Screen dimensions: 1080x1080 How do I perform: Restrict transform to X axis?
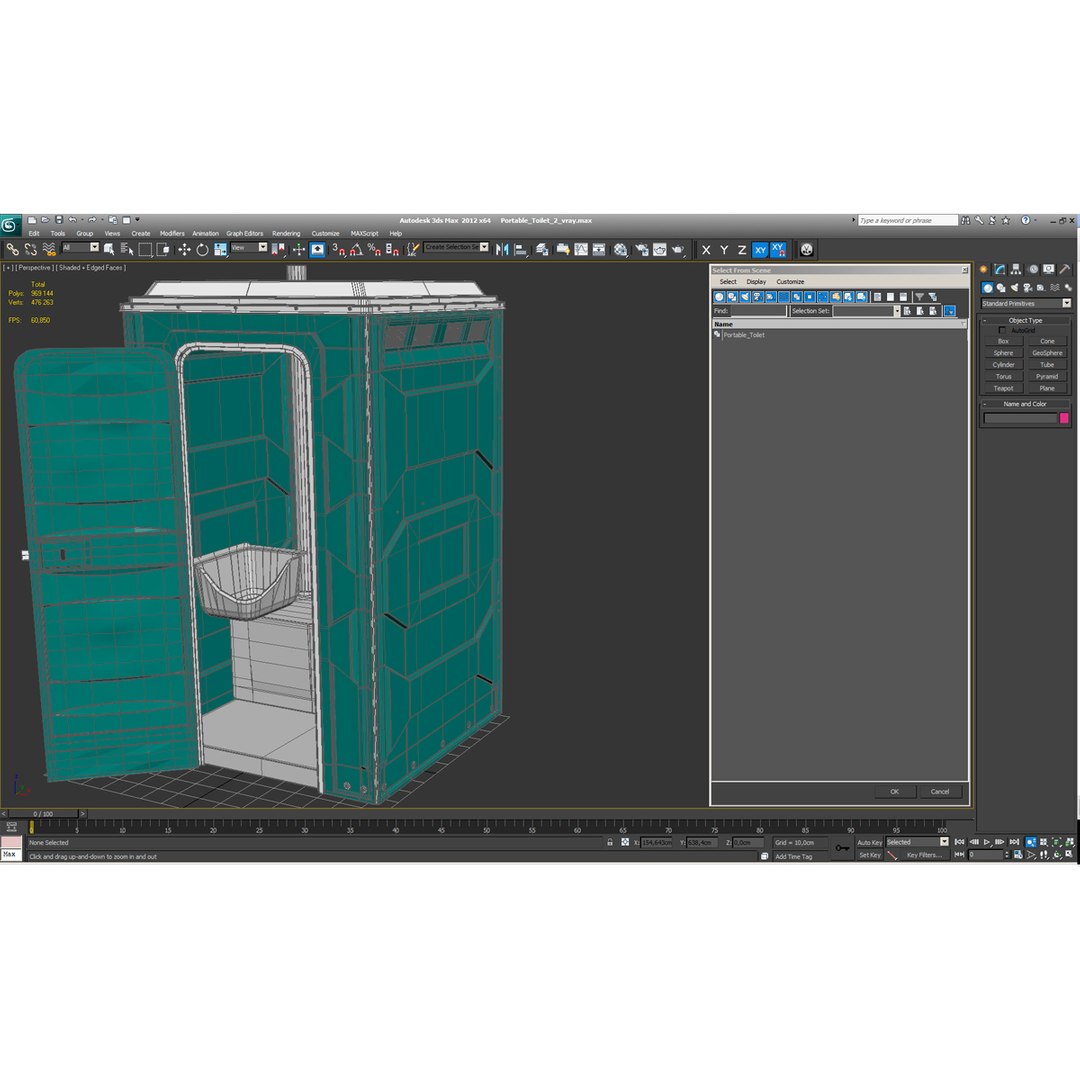(x=706, y=250)
